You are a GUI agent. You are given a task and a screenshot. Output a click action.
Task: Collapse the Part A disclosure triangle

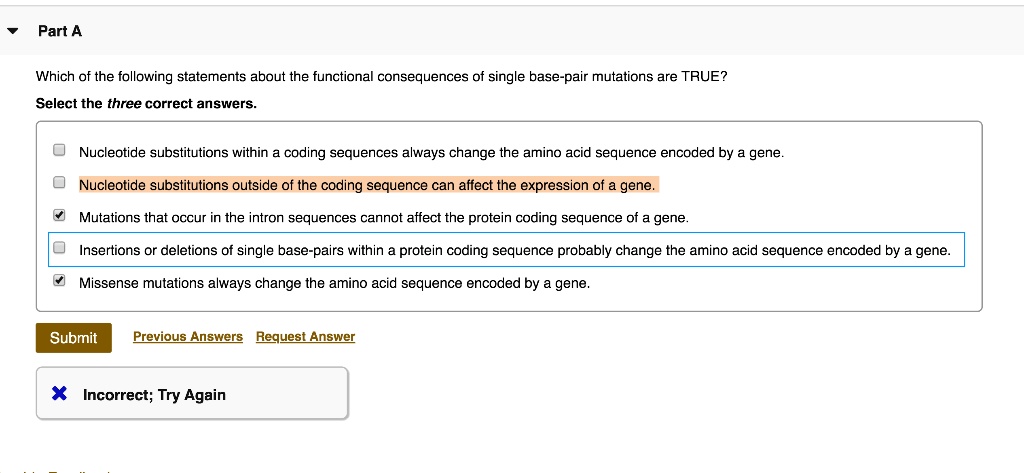12,31
